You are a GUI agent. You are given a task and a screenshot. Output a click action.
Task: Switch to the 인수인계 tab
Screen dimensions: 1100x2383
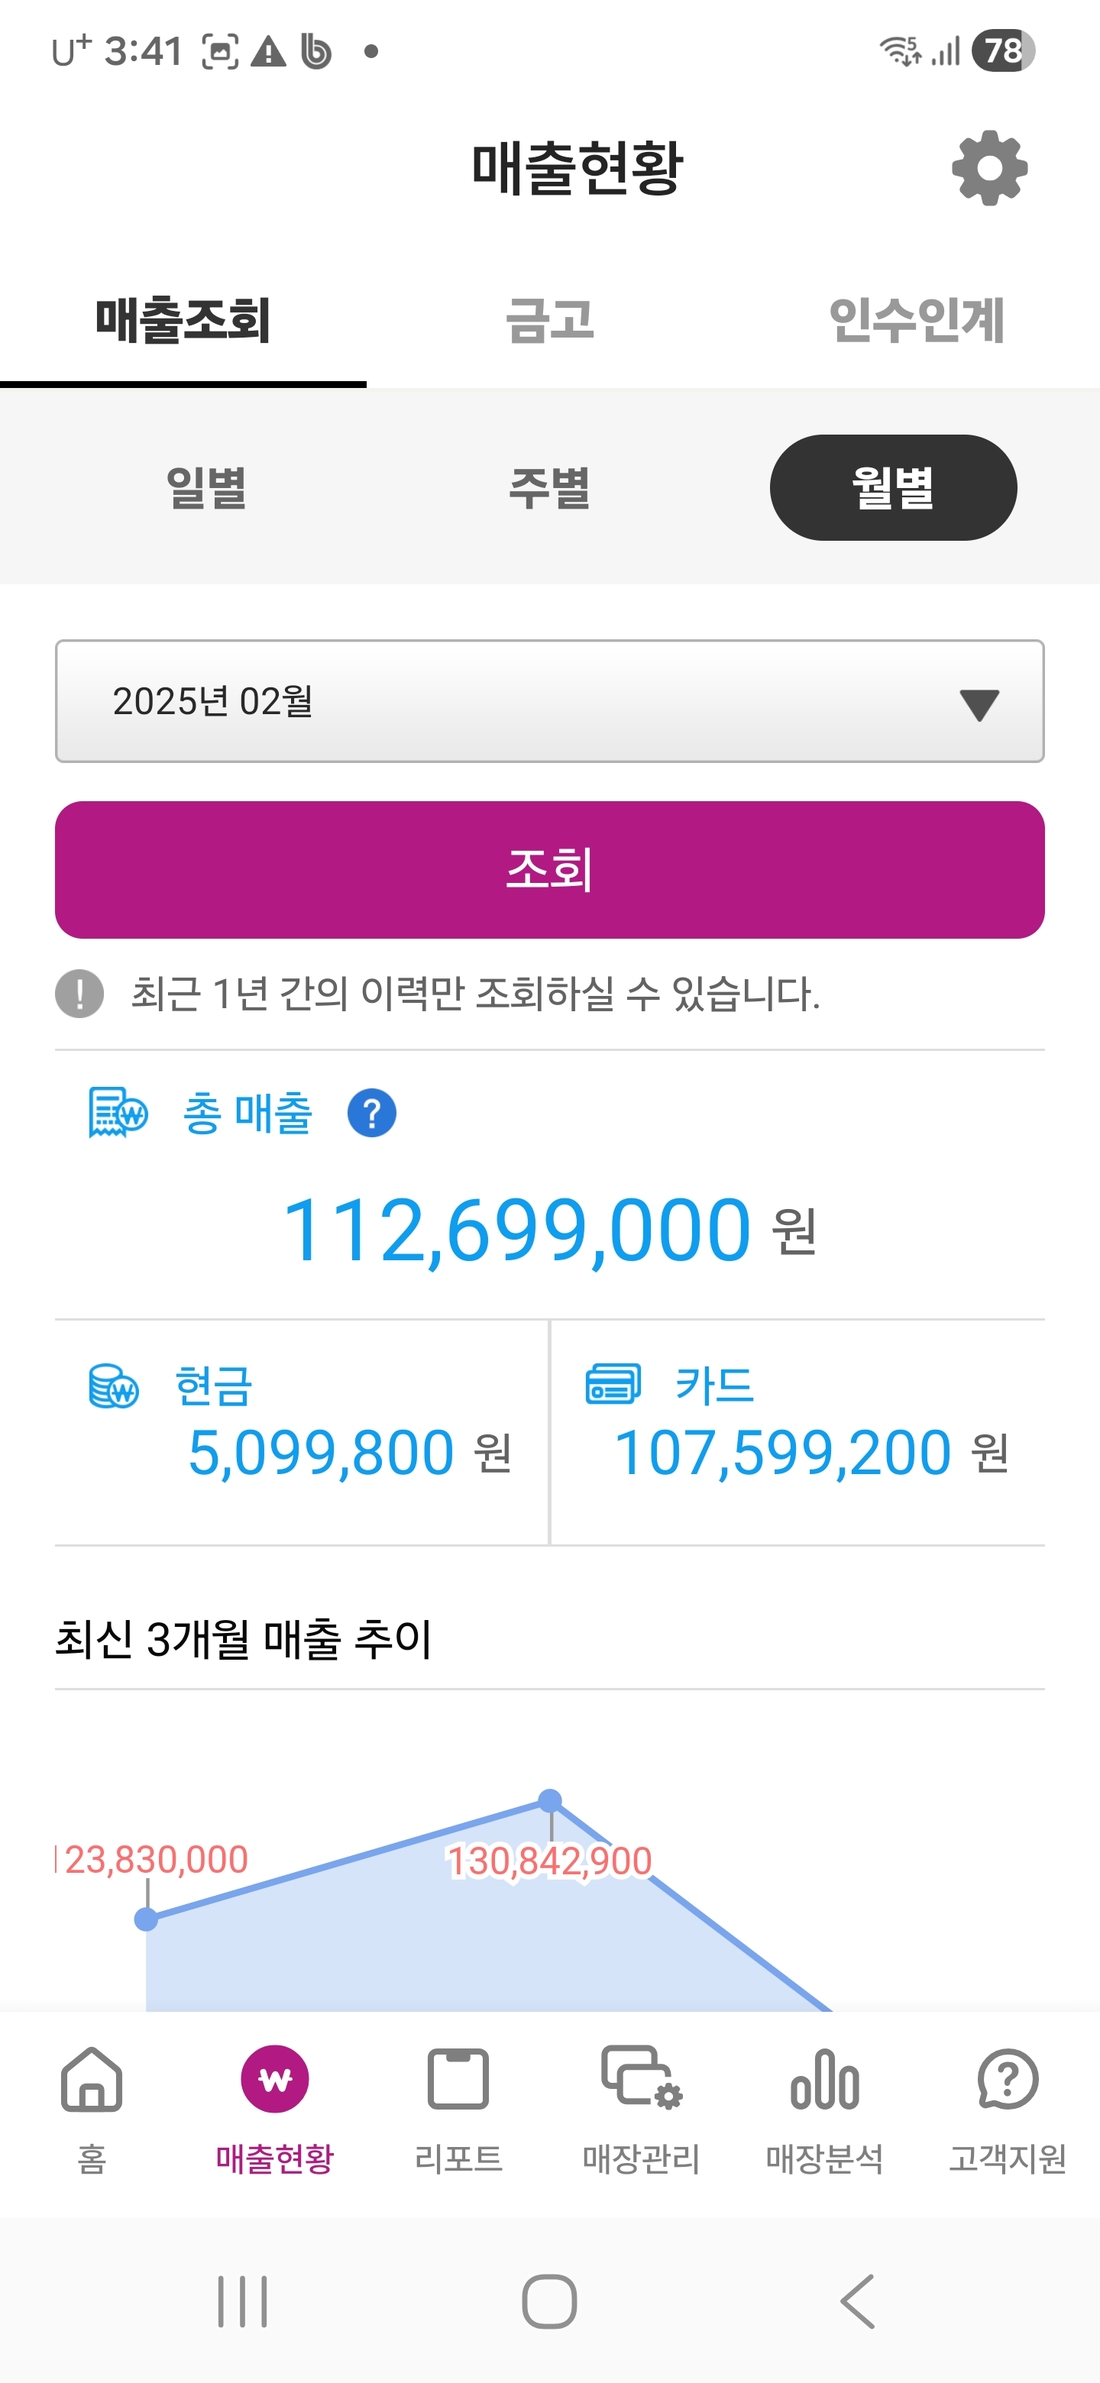click(916, 321)
